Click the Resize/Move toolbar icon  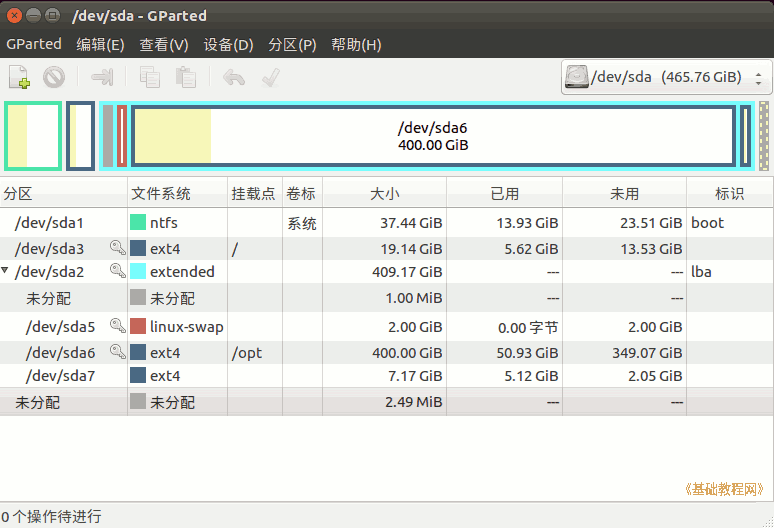102,77
